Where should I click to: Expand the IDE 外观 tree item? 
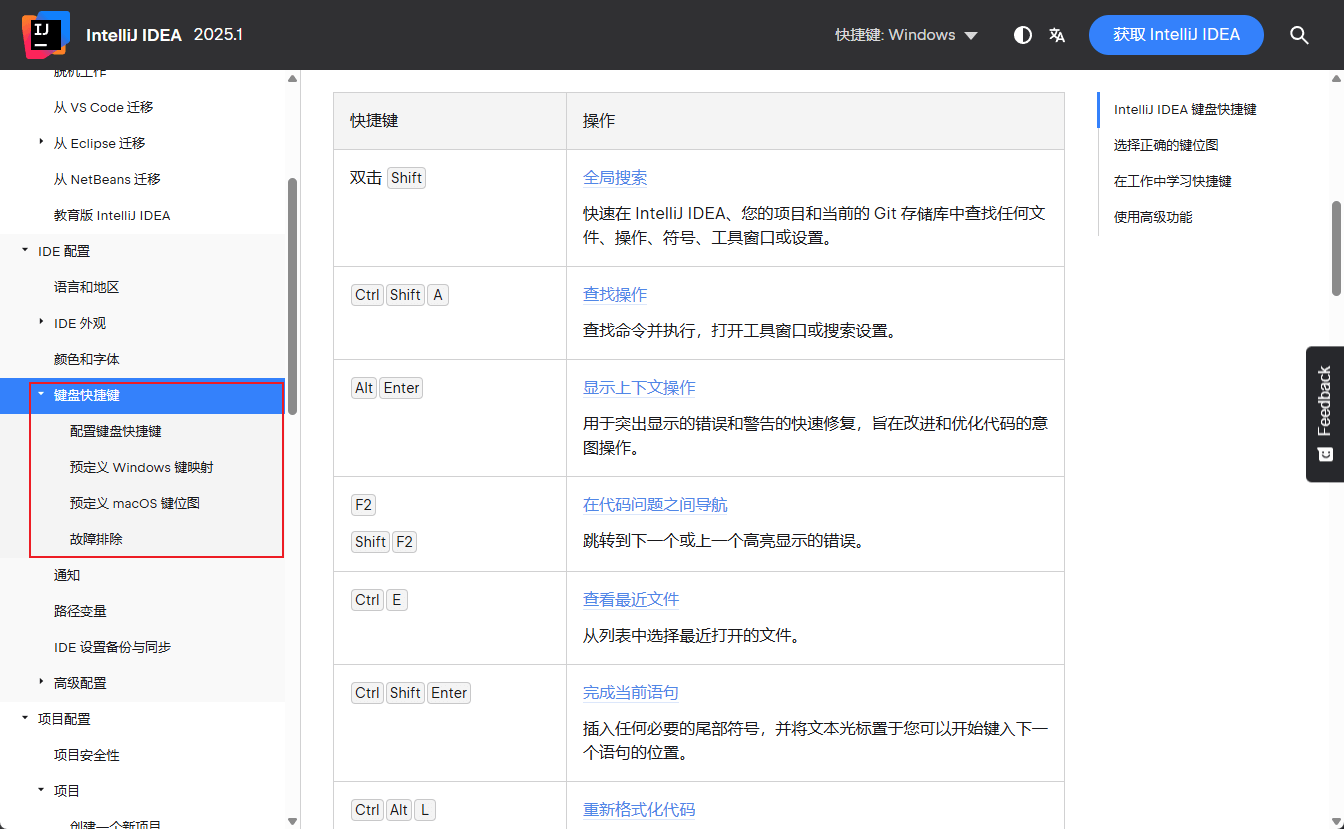tap(41, 323)
